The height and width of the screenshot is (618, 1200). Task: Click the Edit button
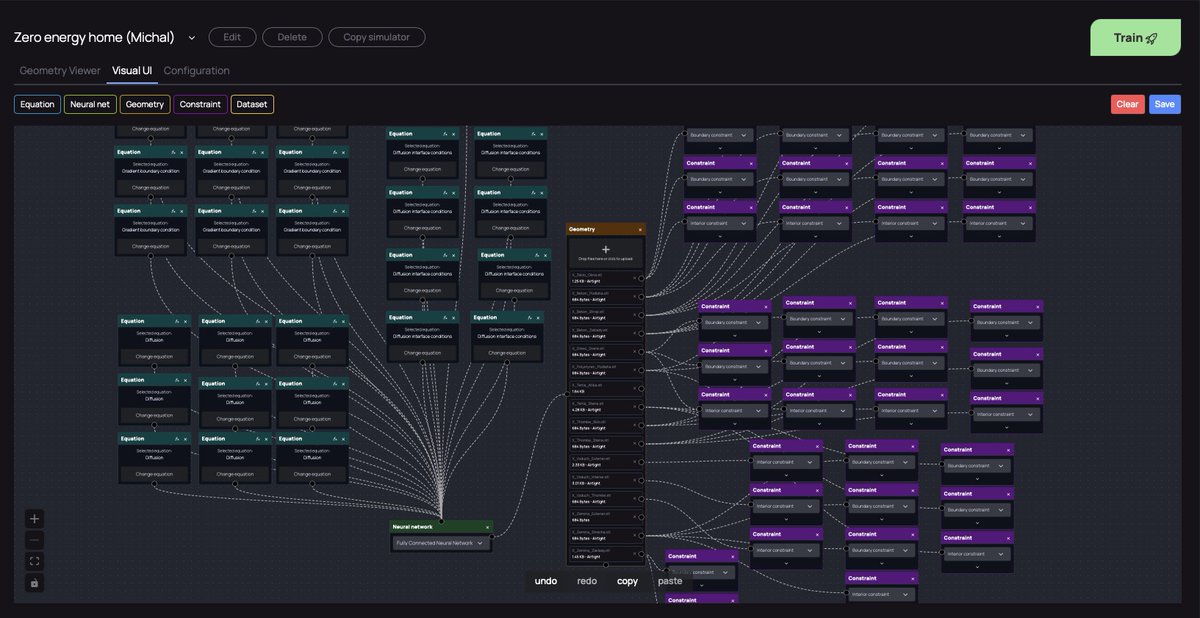[x=232, y=37]
